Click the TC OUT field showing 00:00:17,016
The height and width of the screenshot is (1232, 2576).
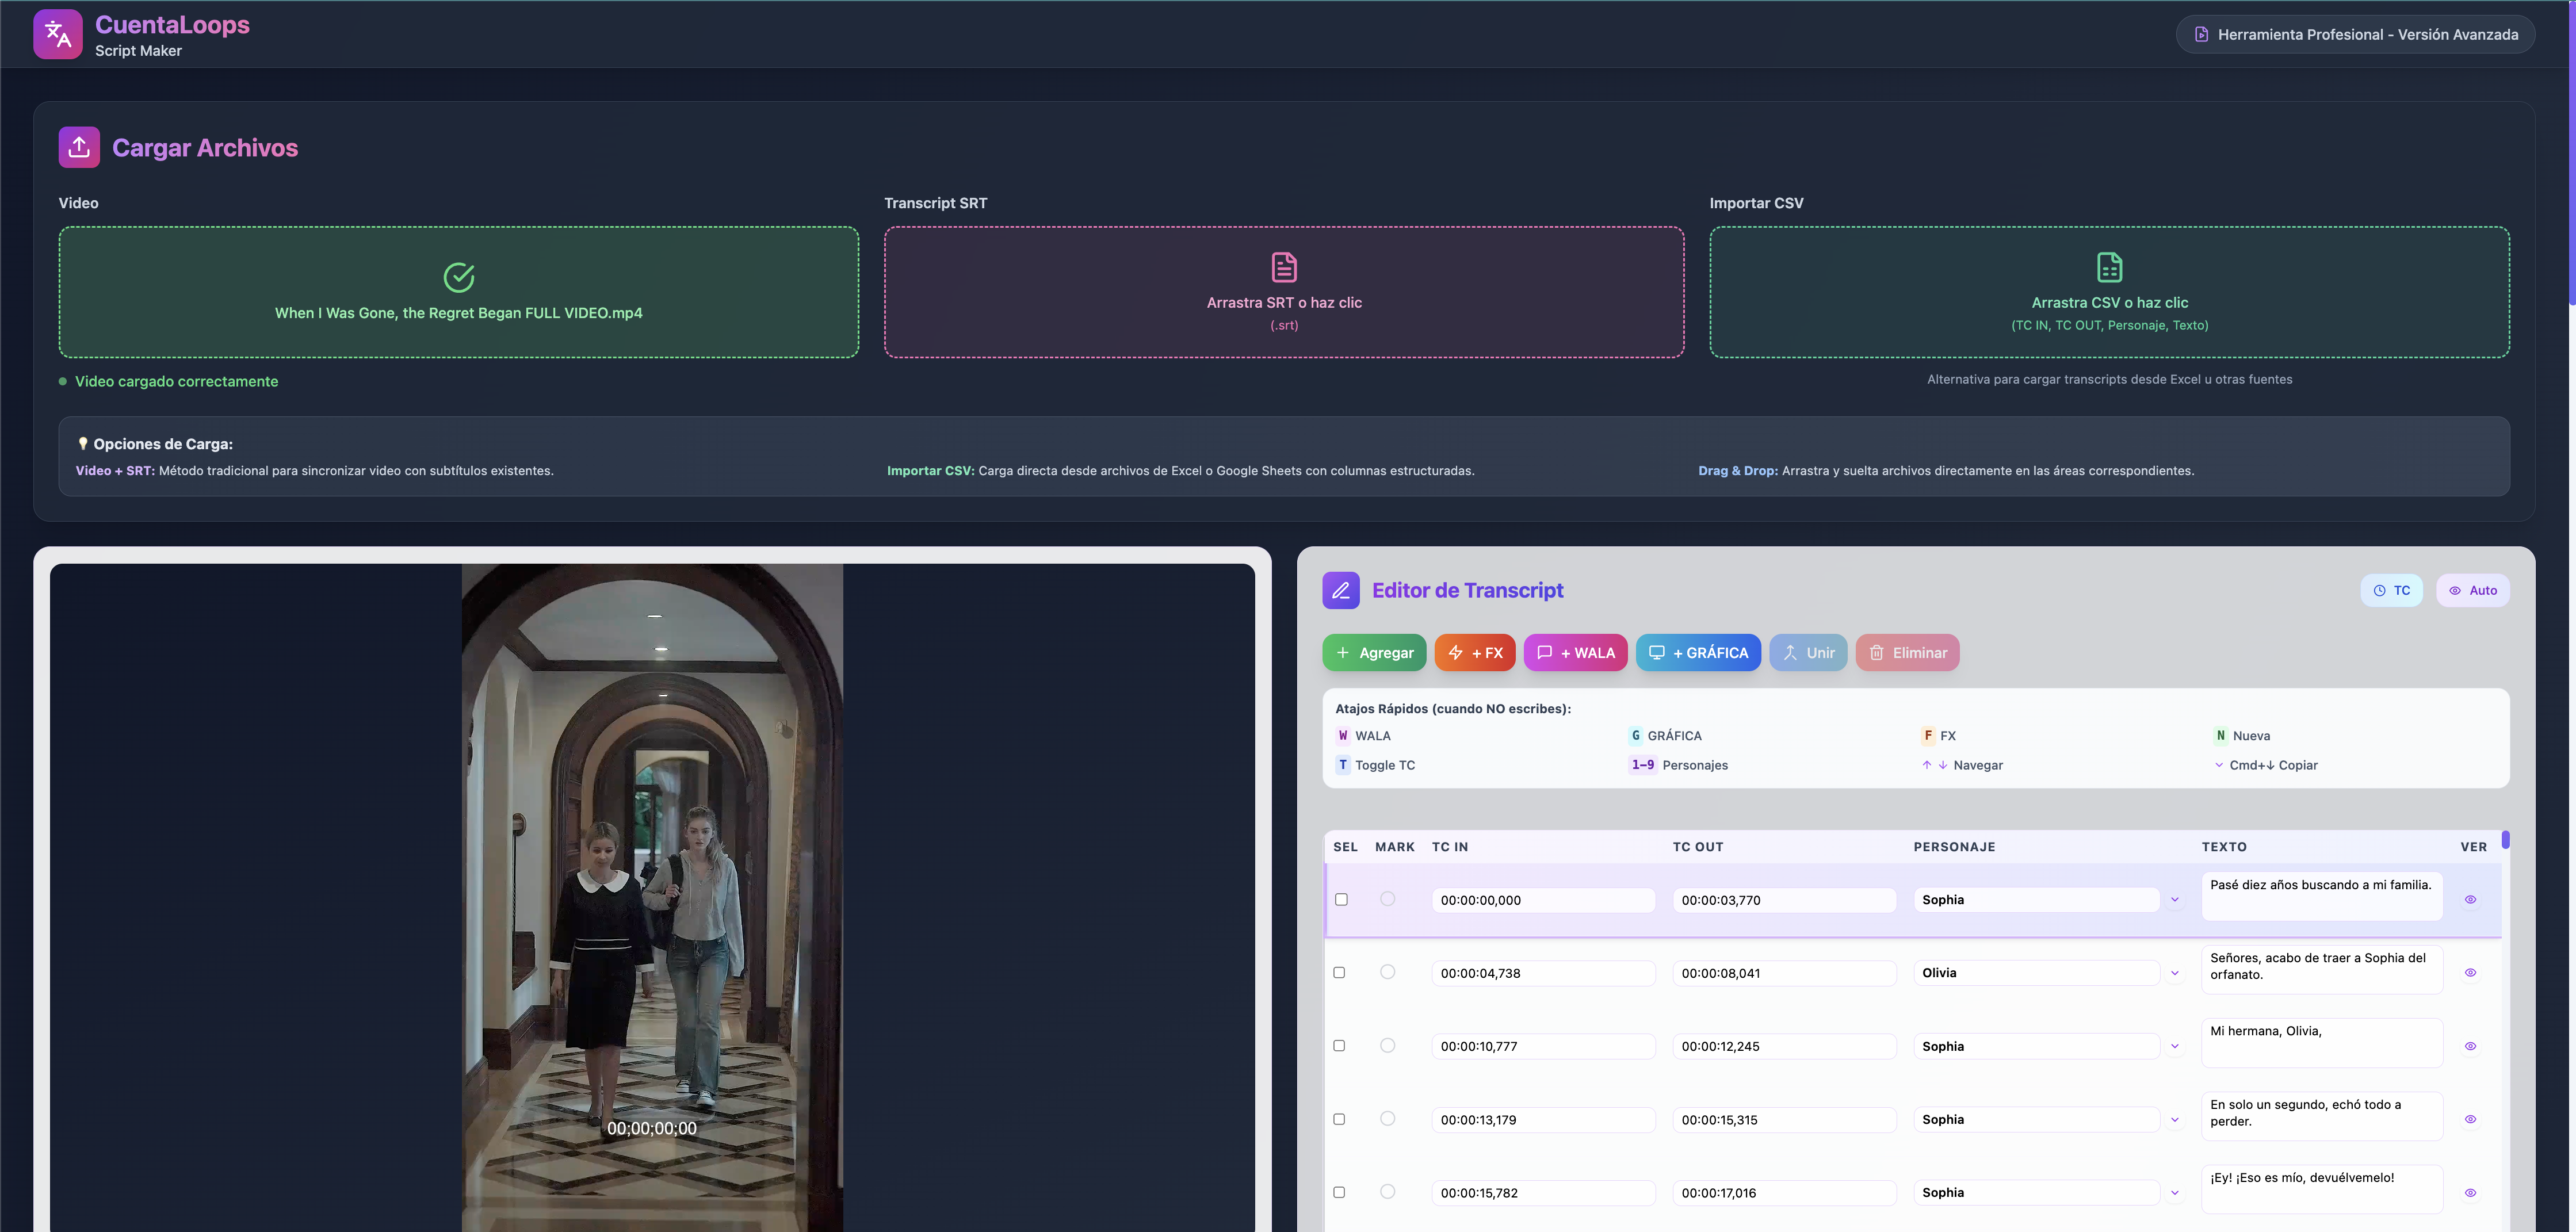(1783, 1193)
